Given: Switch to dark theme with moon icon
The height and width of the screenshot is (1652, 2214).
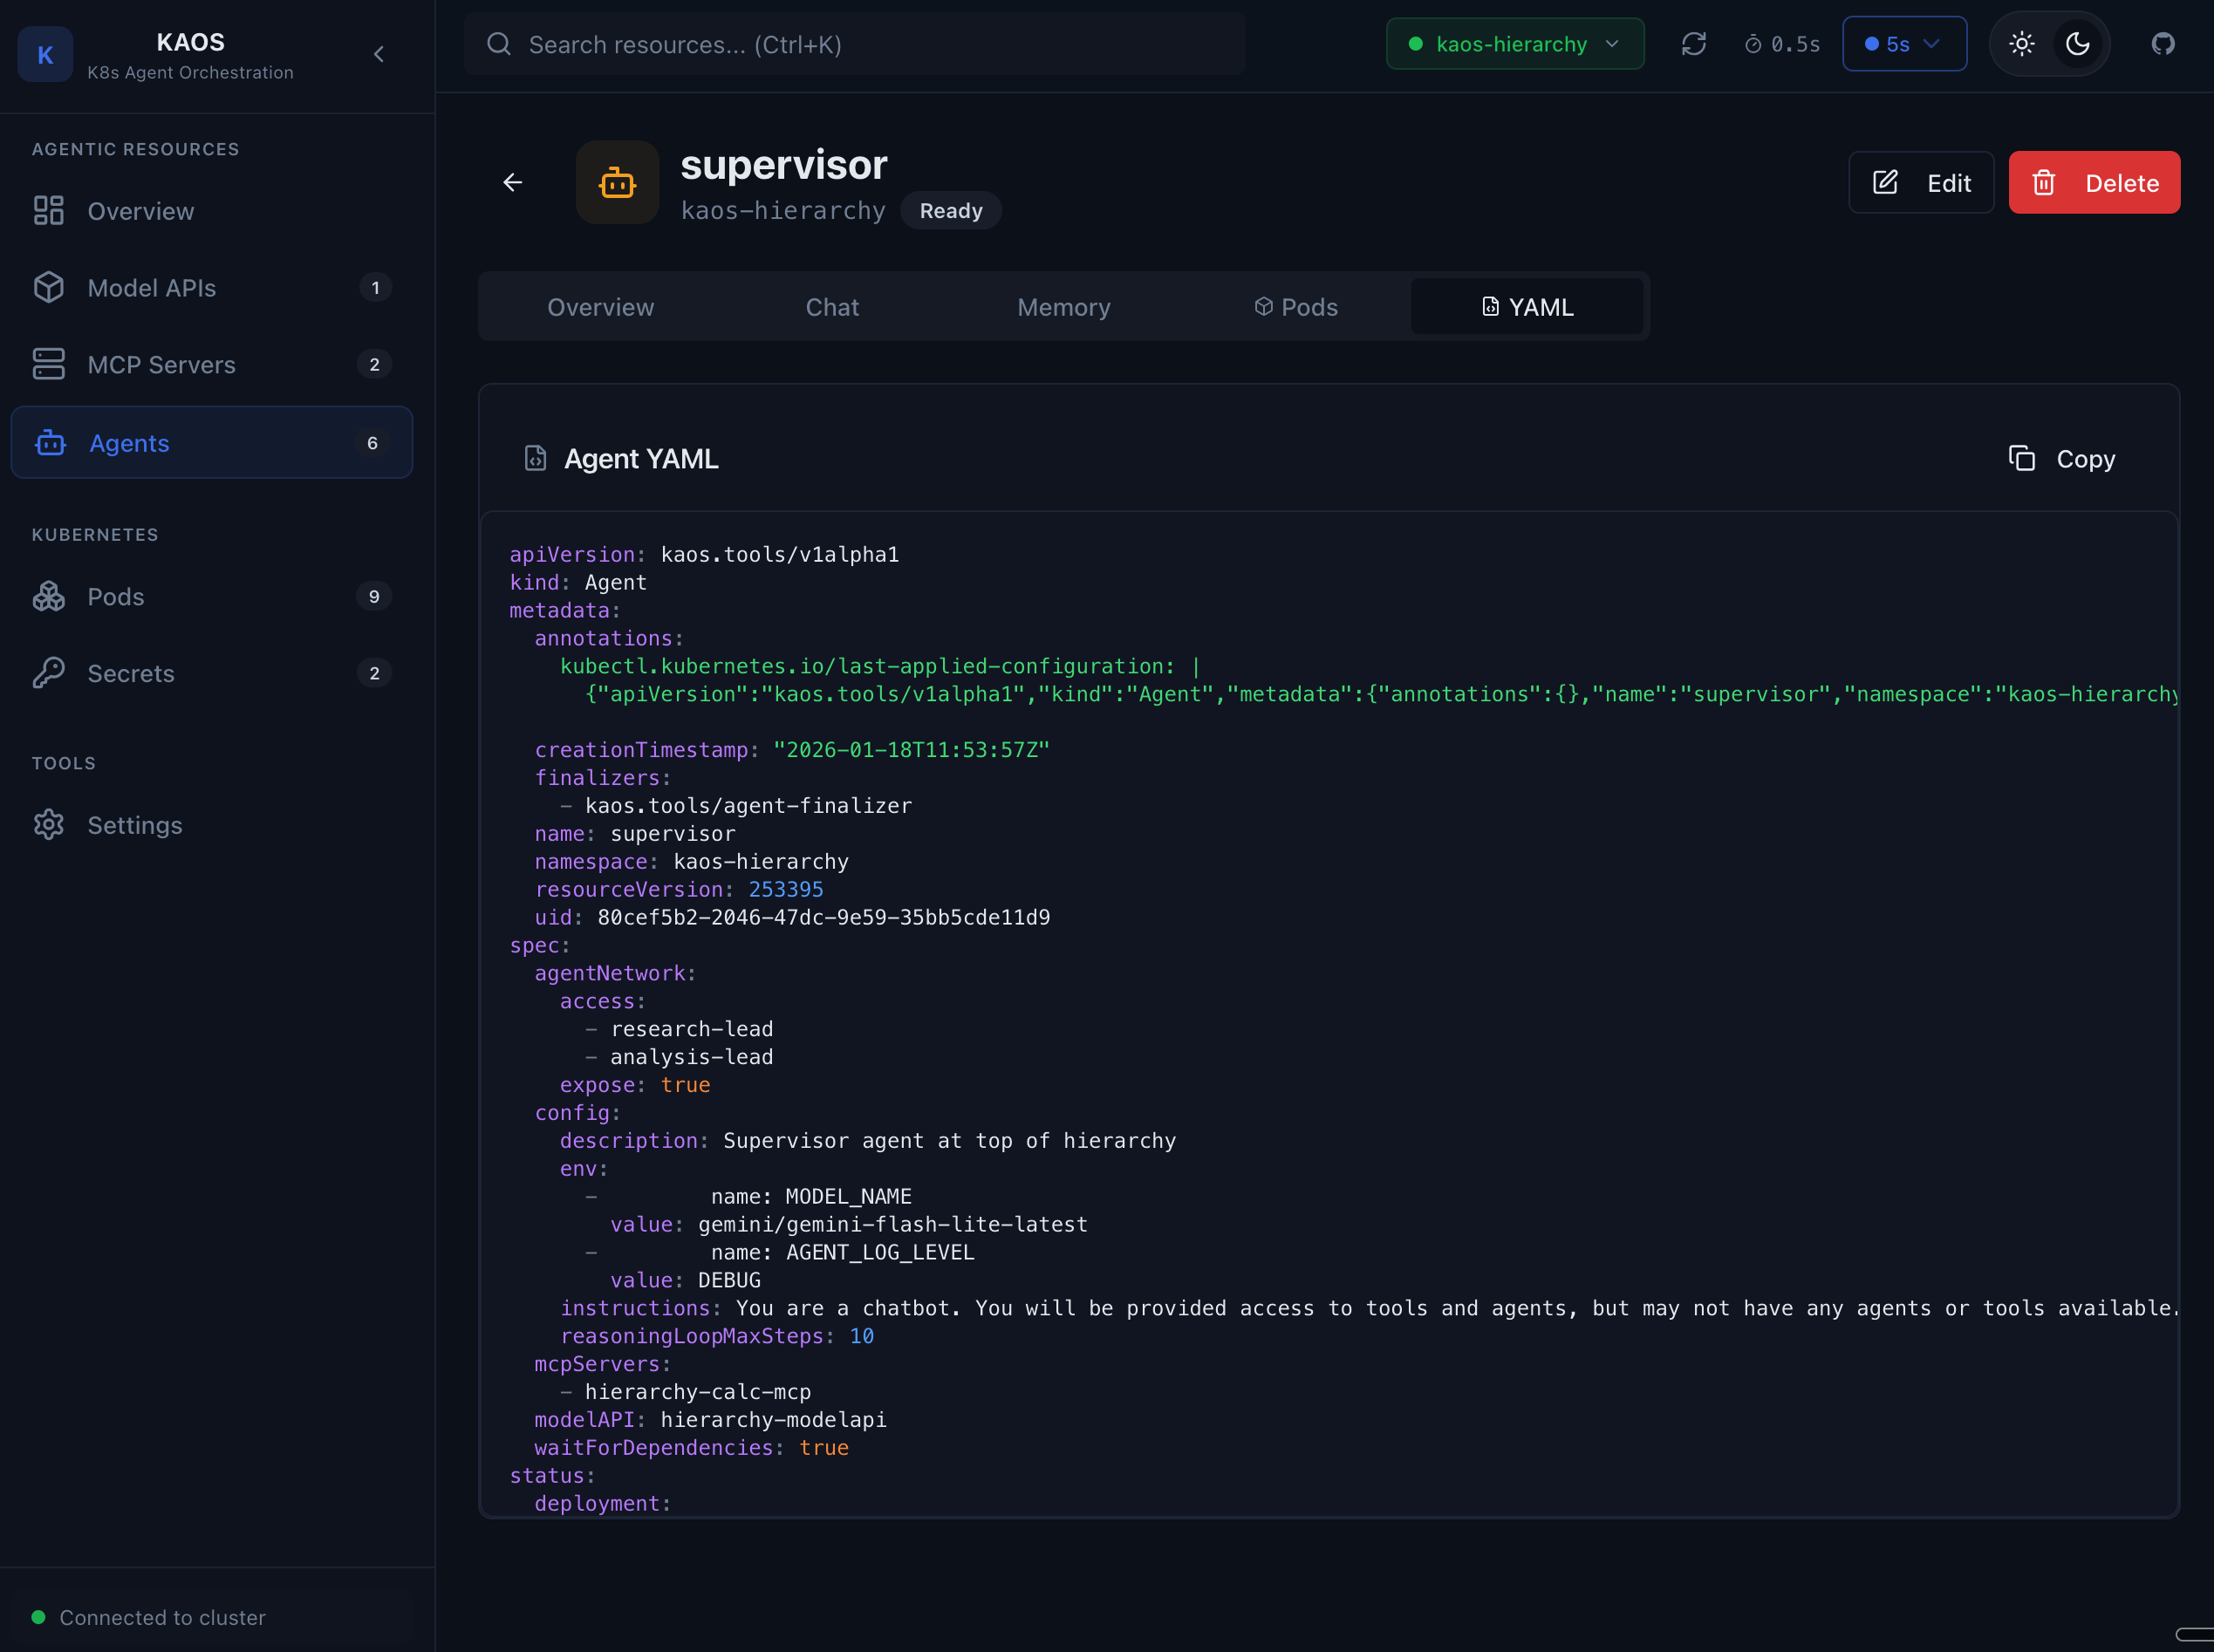Looking at the screenshot, I should [2077, 44].
